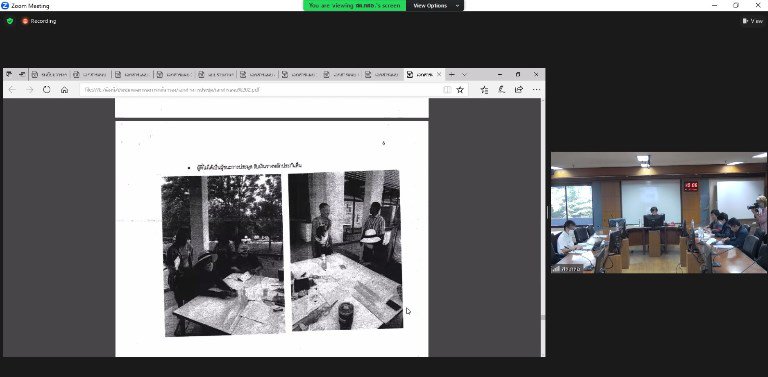768x377 pixels.
Task: Switch to the fifth browser tab
Action: (x=216, y=74)
